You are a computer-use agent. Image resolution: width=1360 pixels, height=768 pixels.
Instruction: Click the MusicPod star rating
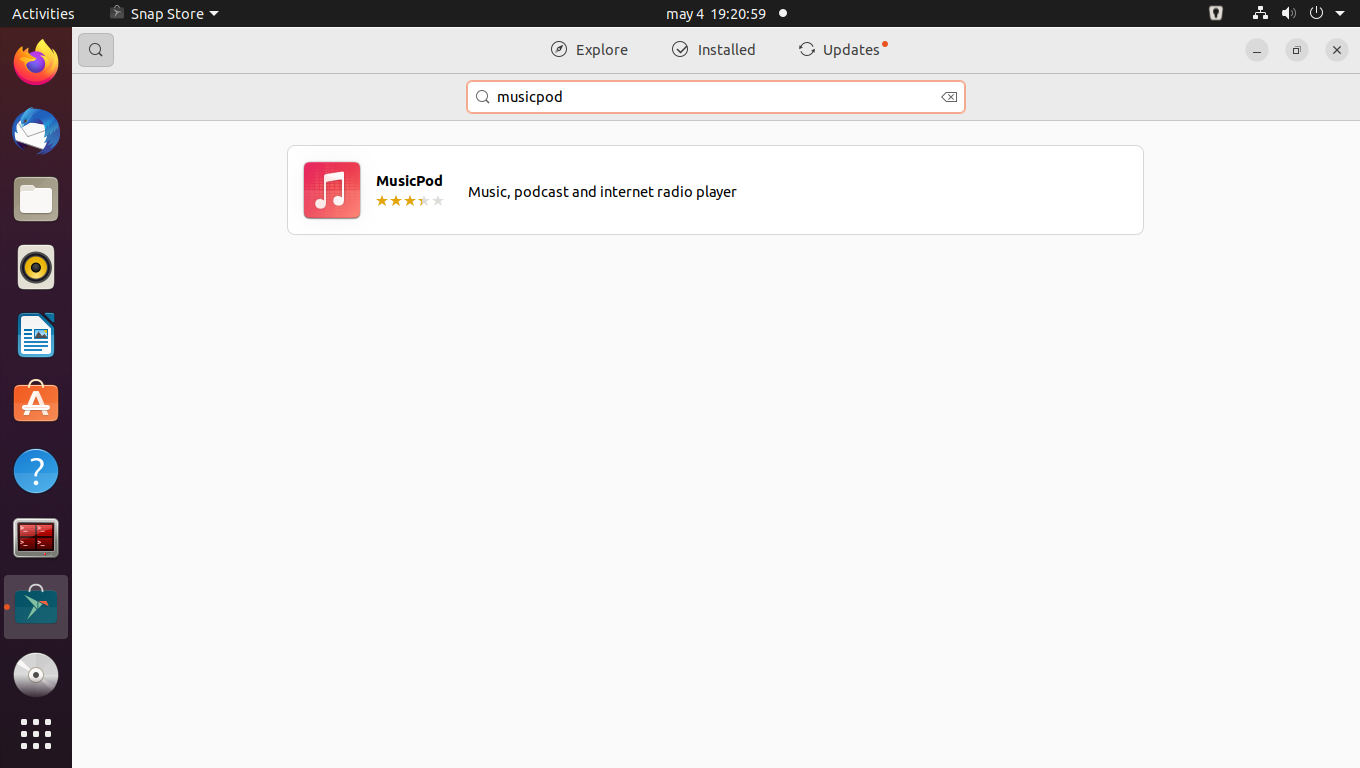(409, 201)
